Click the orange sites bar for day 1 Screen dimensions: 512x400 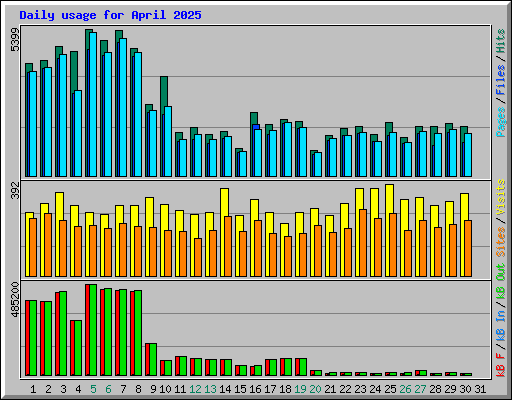(33, 247)
